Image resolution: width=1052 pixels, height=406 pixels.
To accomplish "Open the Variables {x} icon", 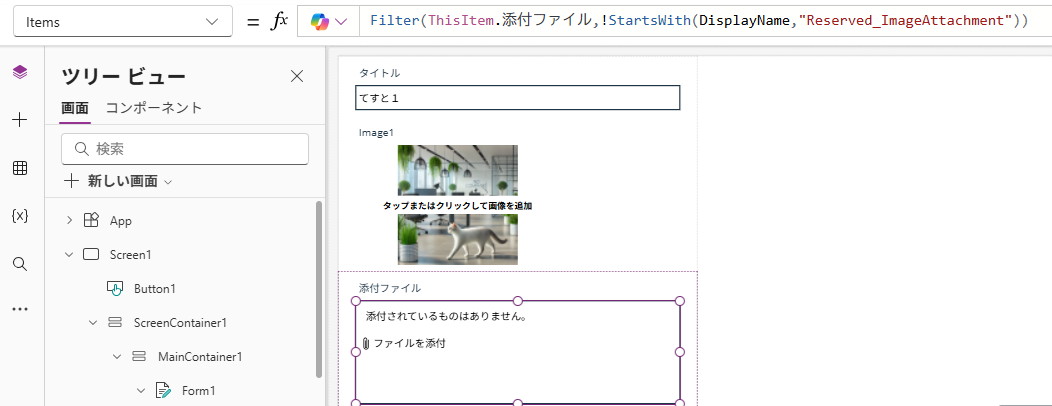I will click(x=20, y=216).
